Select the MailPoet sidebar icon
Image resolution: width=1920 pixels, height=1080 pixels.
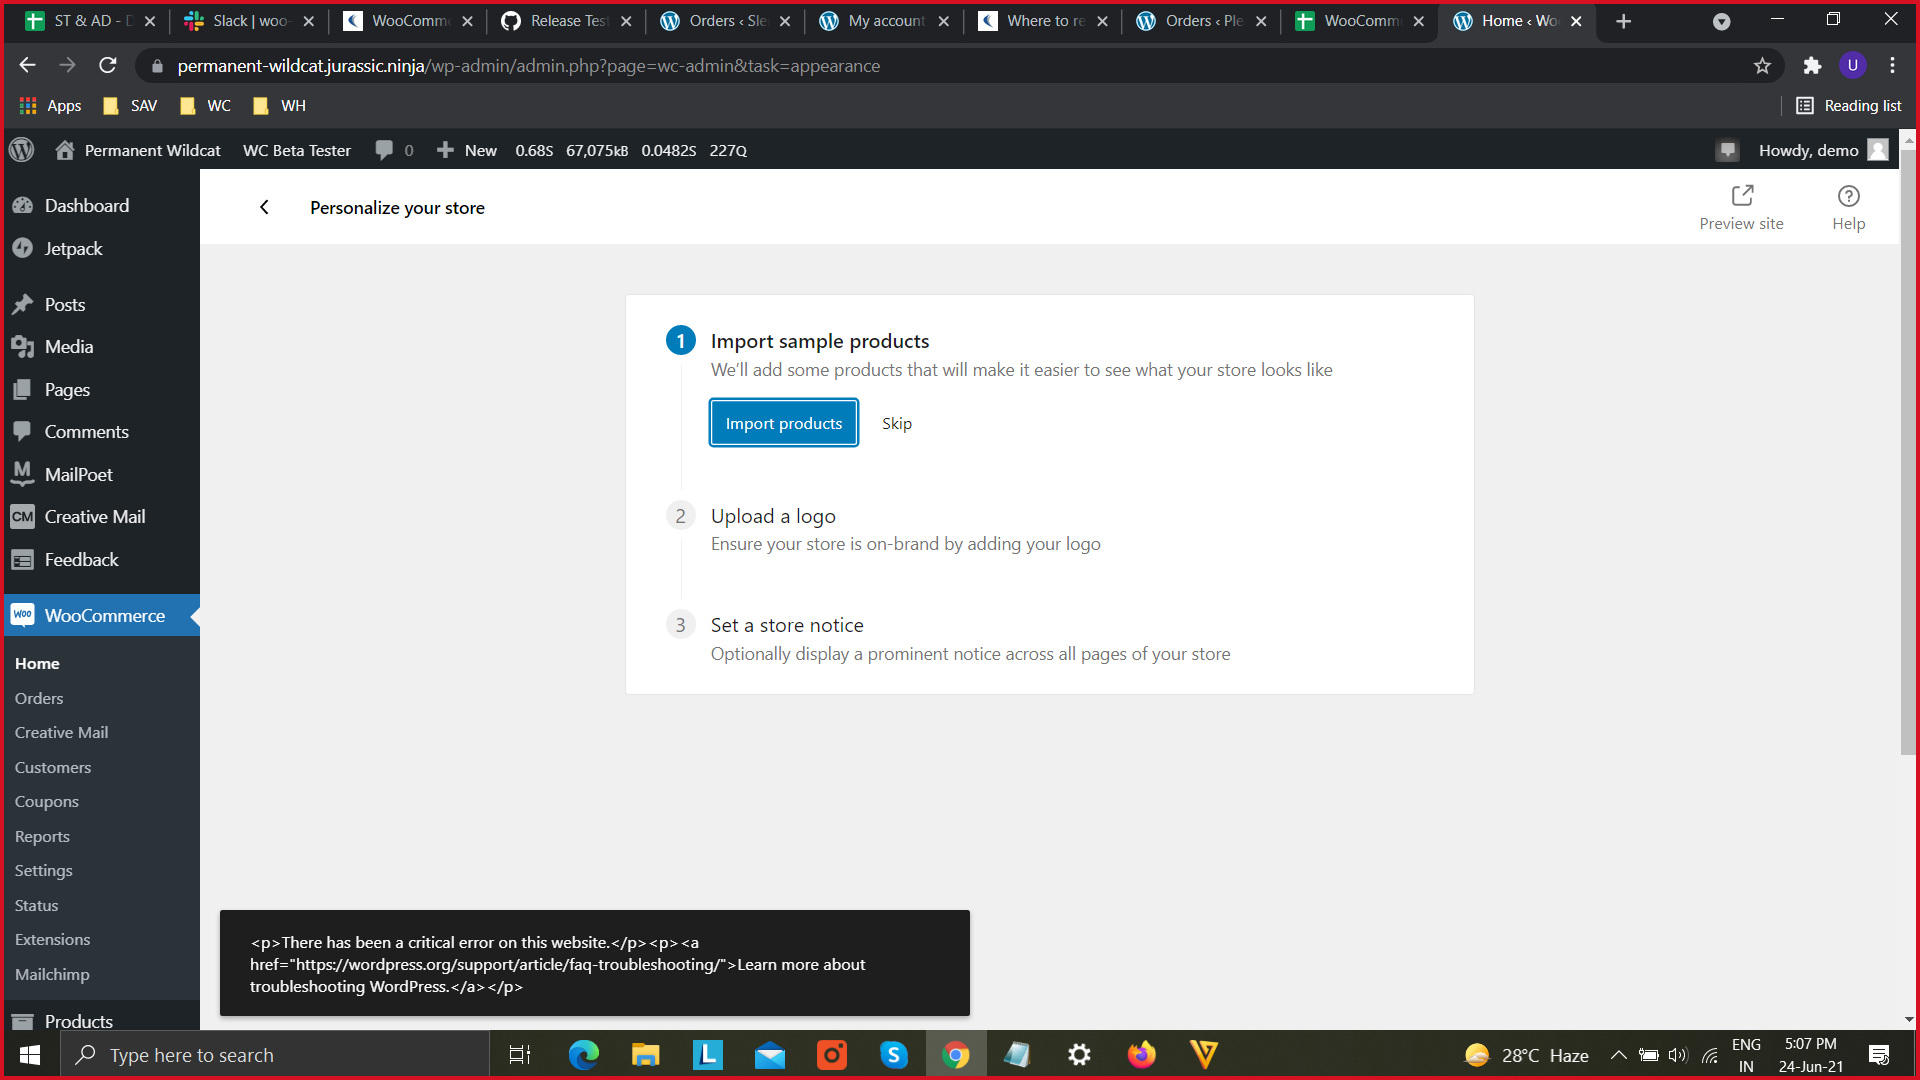pos(22,474)
